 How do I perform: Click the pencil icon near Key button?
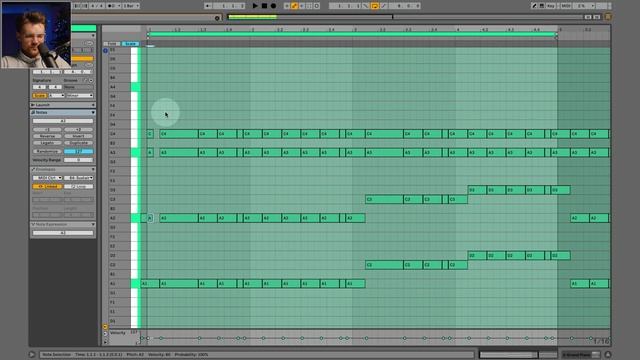tap(534, 6)
